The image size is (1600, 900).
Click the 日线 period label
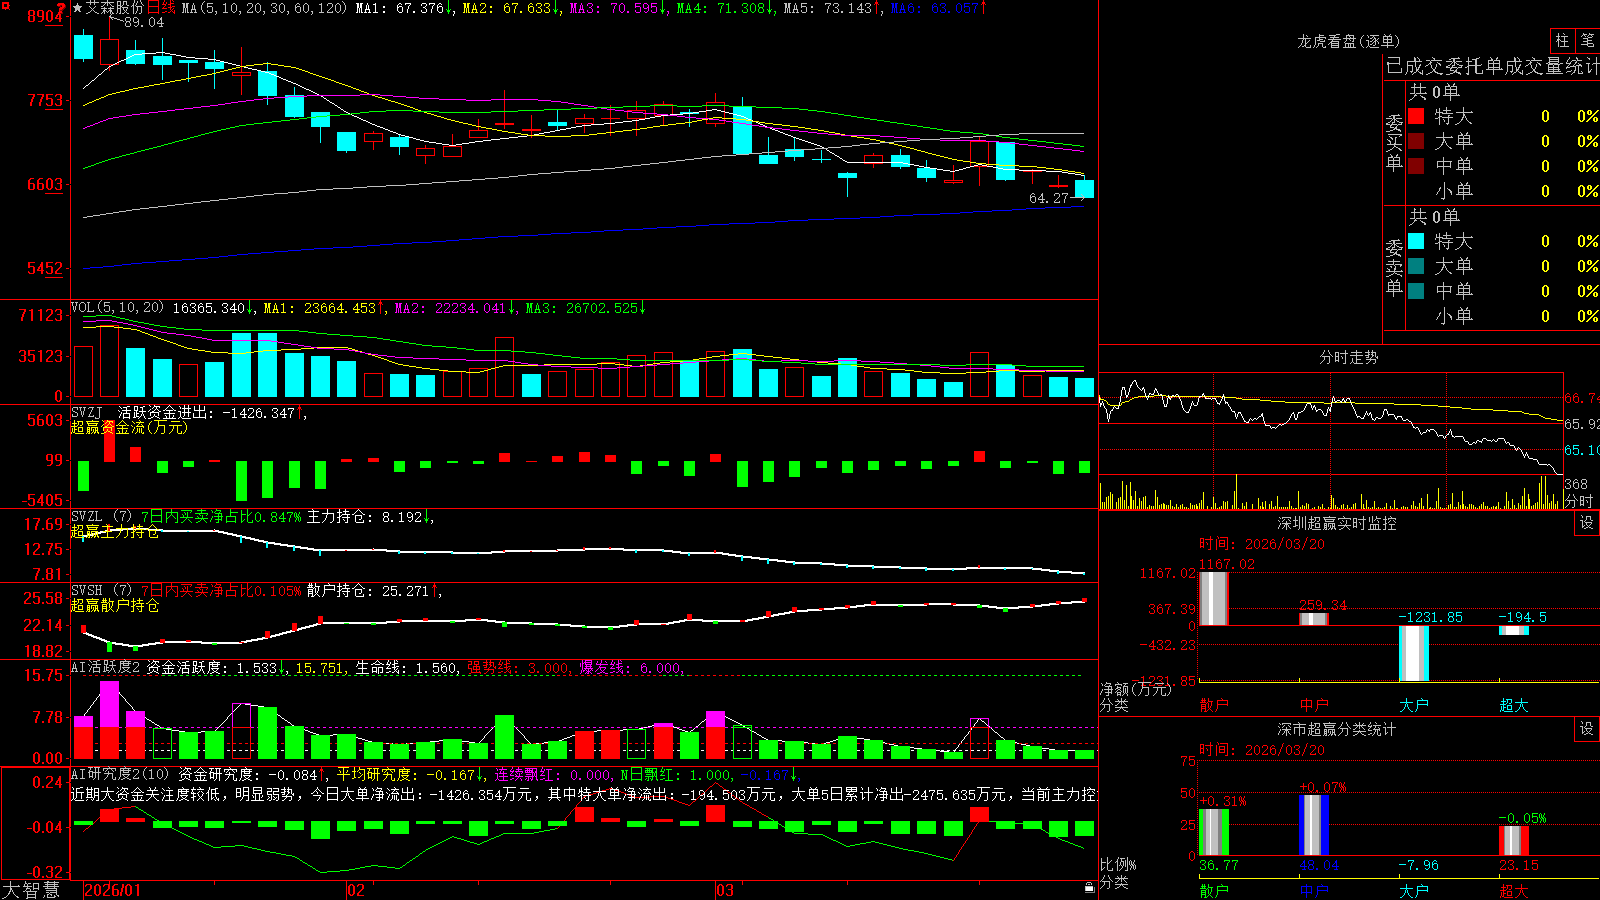[161, 8]
